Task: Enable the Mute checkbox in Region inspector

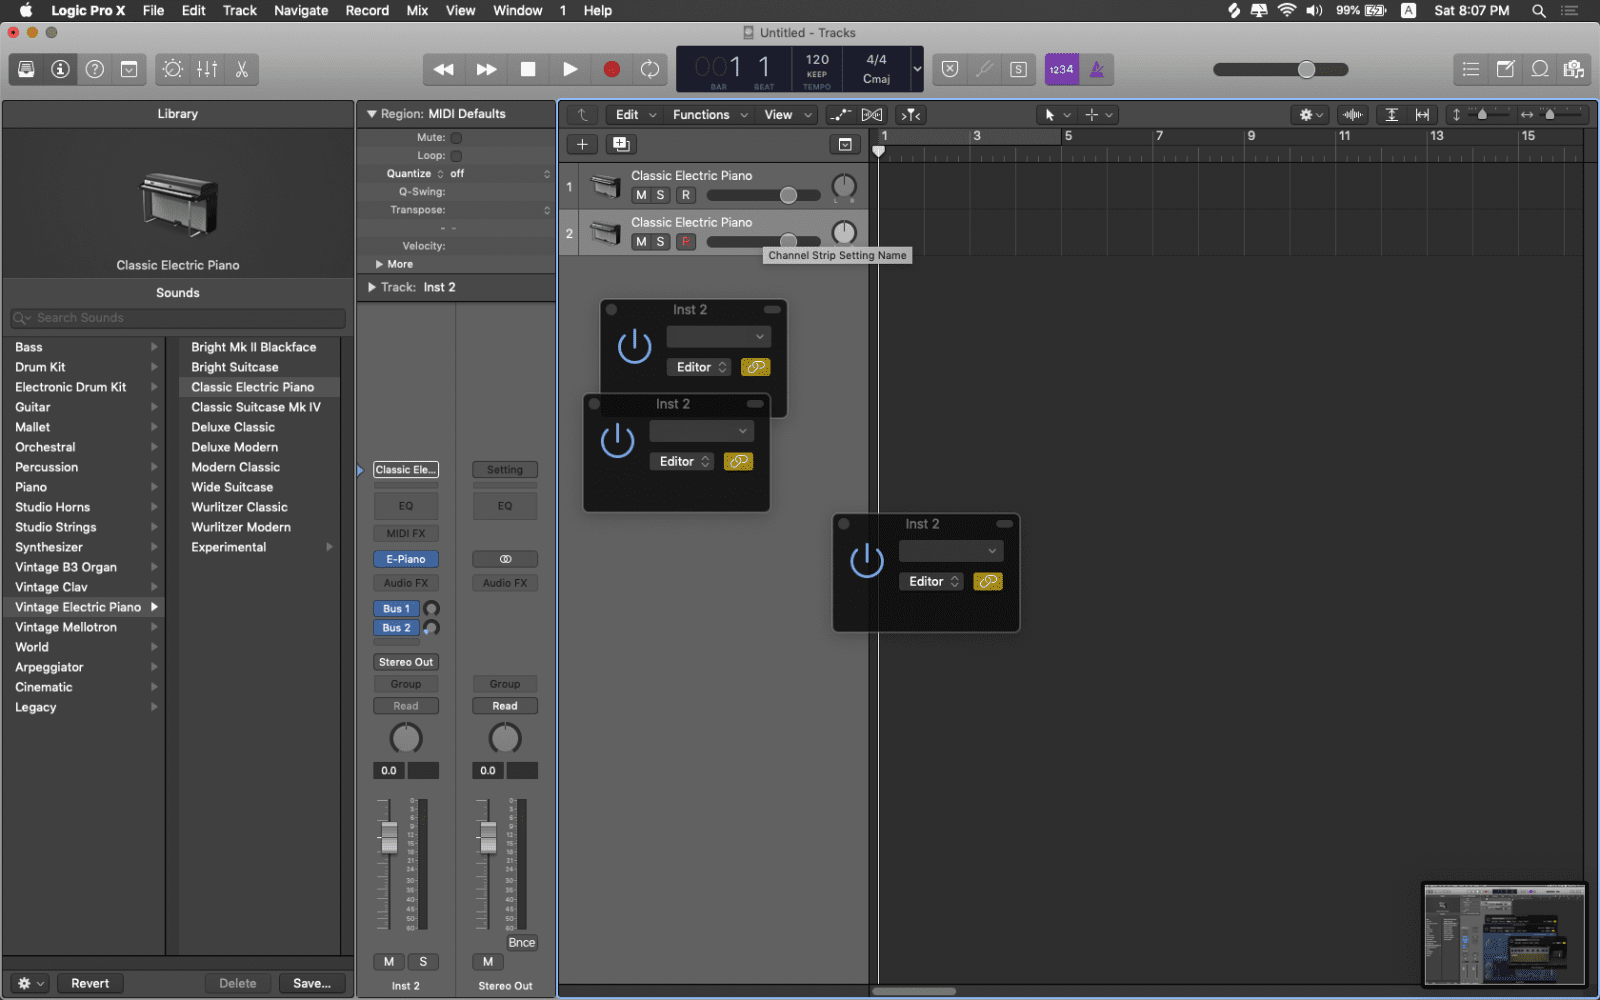Action: coord(456,138)
